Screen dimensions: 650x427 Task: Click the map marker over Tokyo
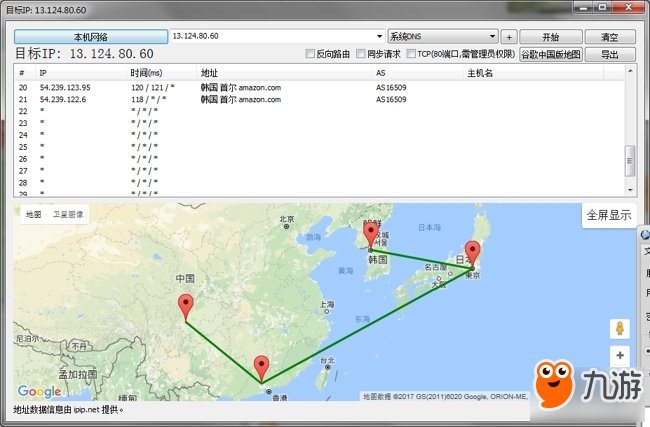click(473, 254)
